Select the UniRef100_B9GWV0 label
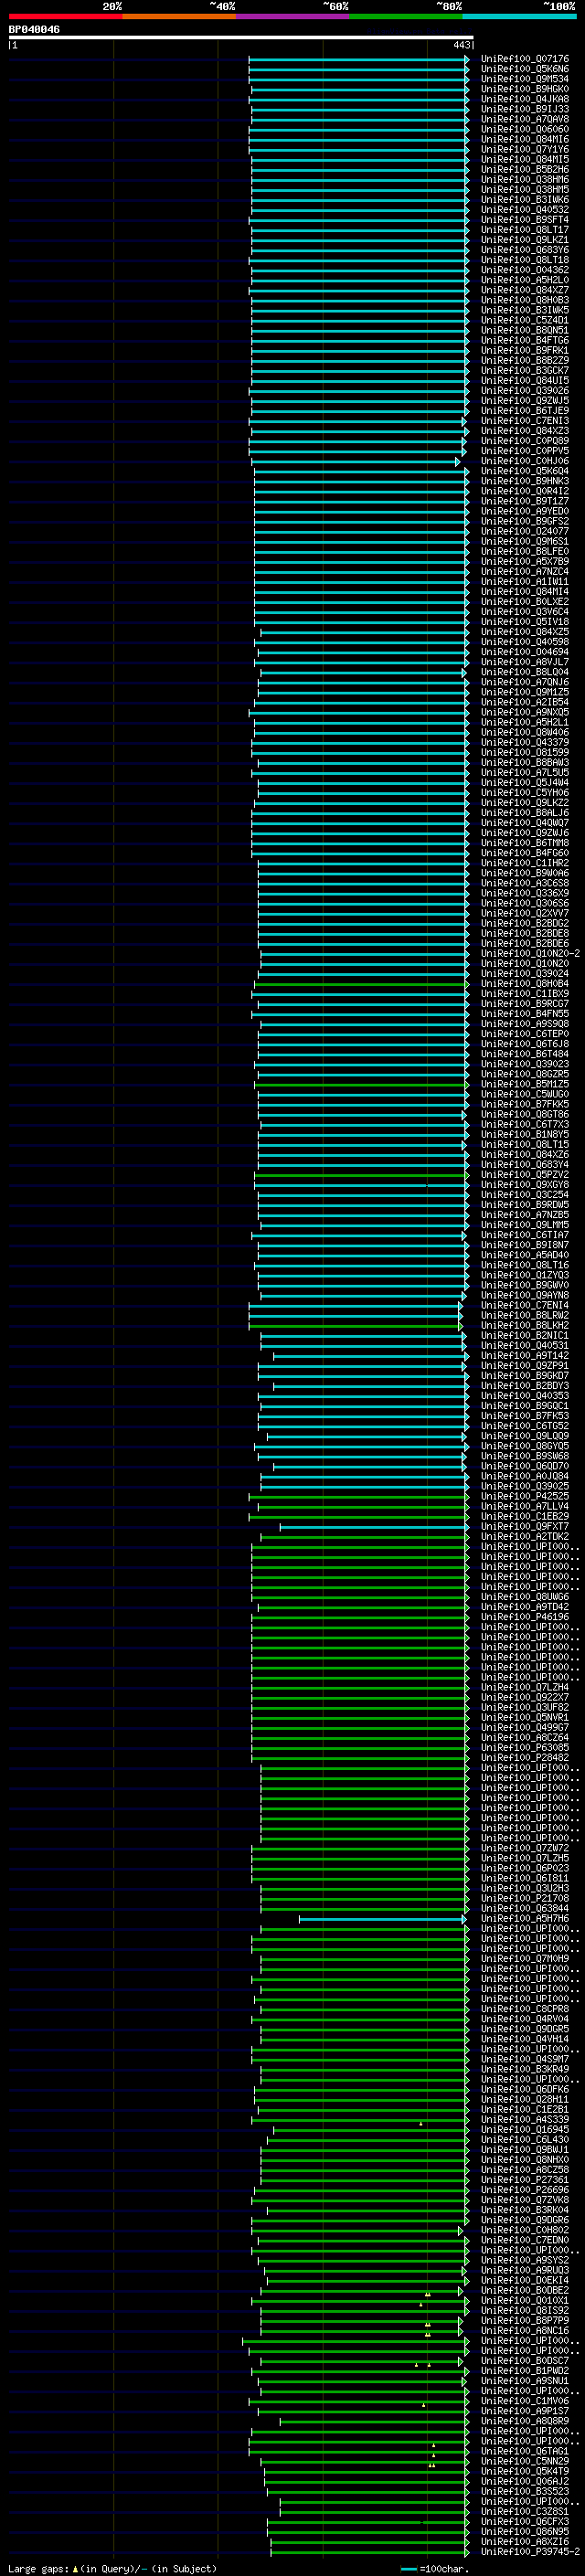The height and width of the screenshot is (2576, 585). click(x=525, y=1285)
